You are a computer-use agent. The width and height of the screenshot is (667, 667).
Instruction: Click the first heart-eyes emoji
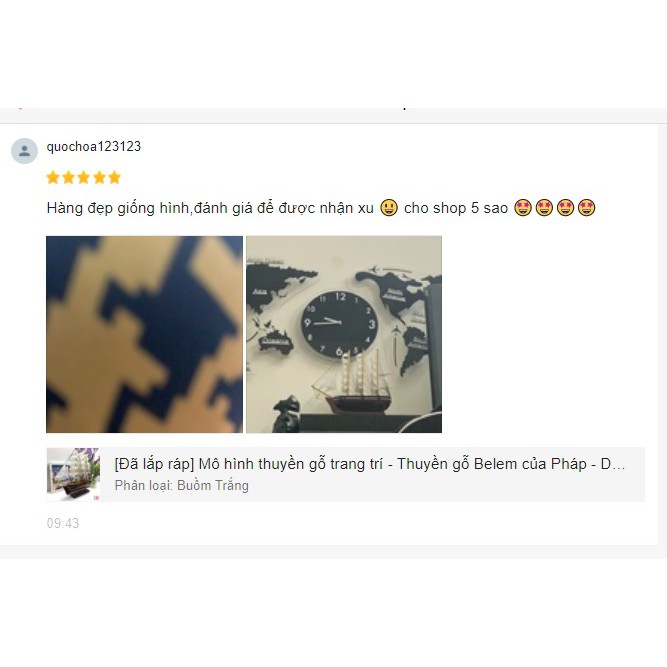click(x=523, y=208)
